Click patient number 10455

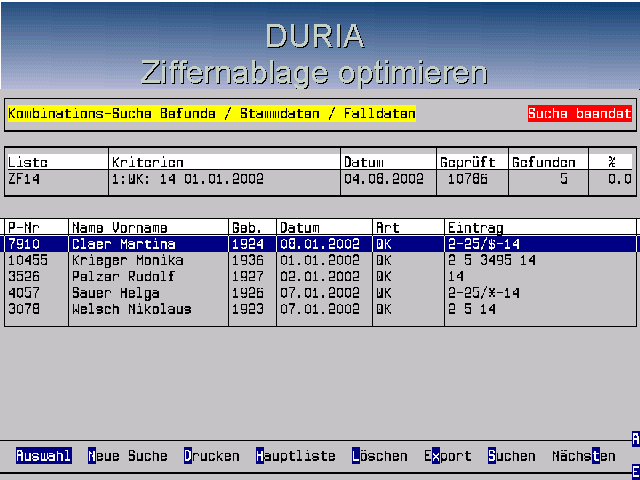pos(28,260)
